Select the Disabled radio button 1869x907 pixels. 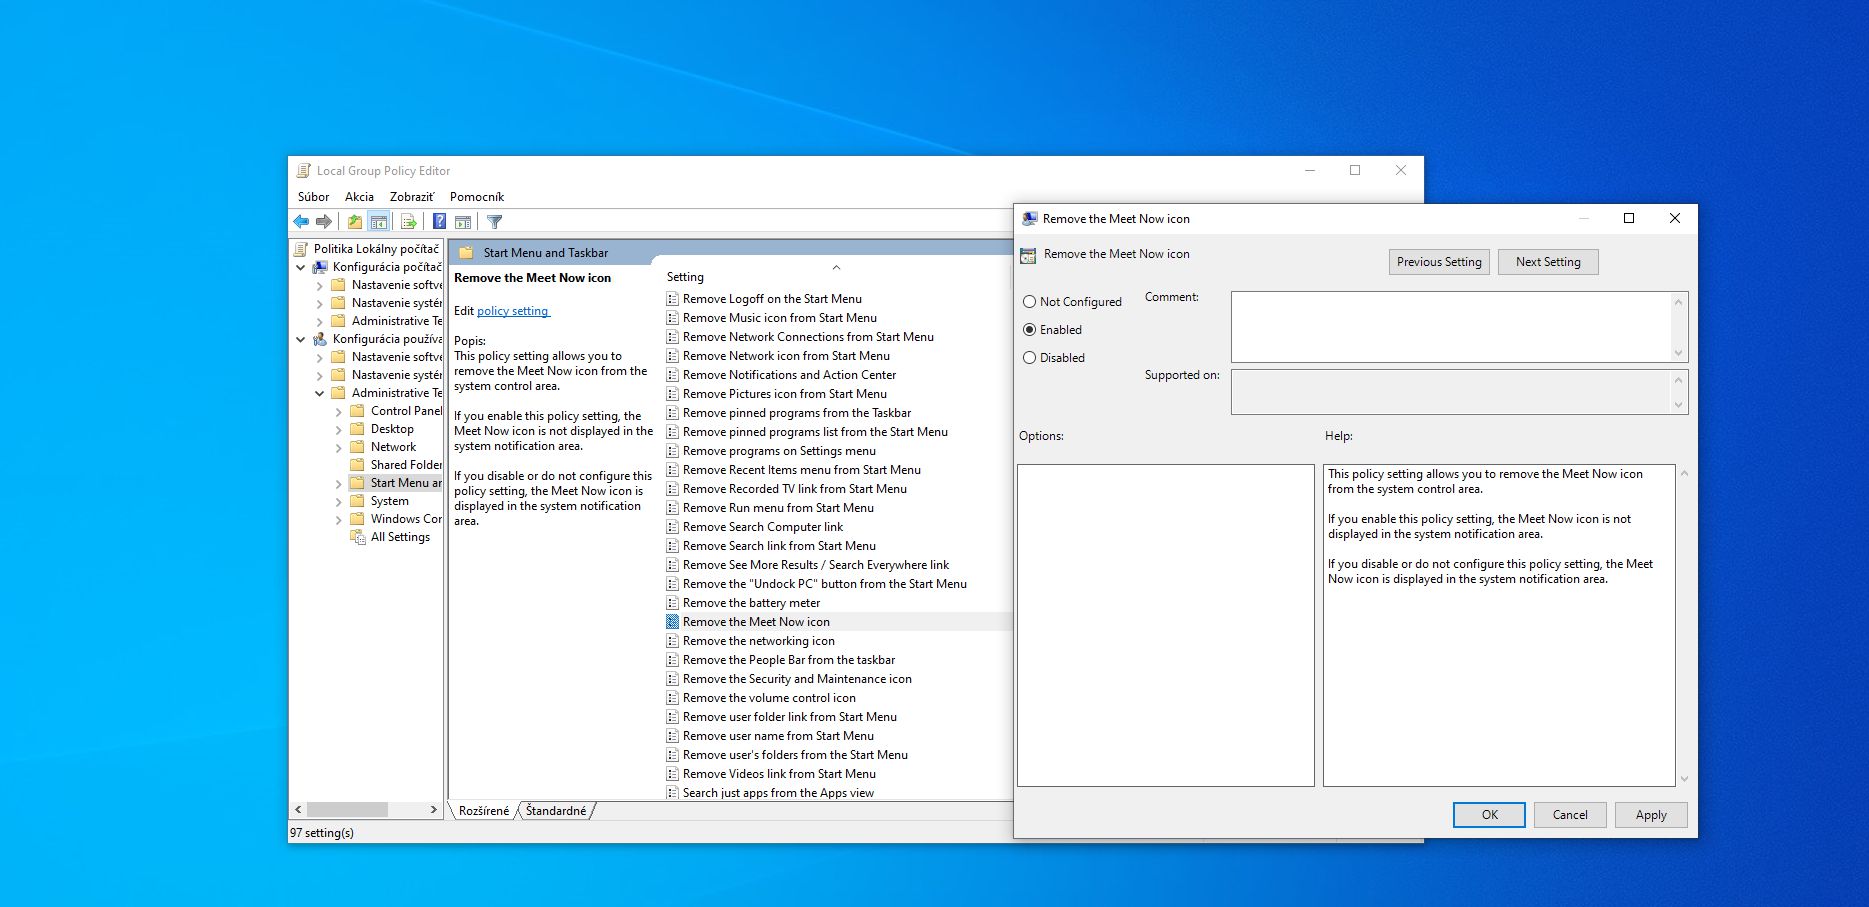(1029, 358)
